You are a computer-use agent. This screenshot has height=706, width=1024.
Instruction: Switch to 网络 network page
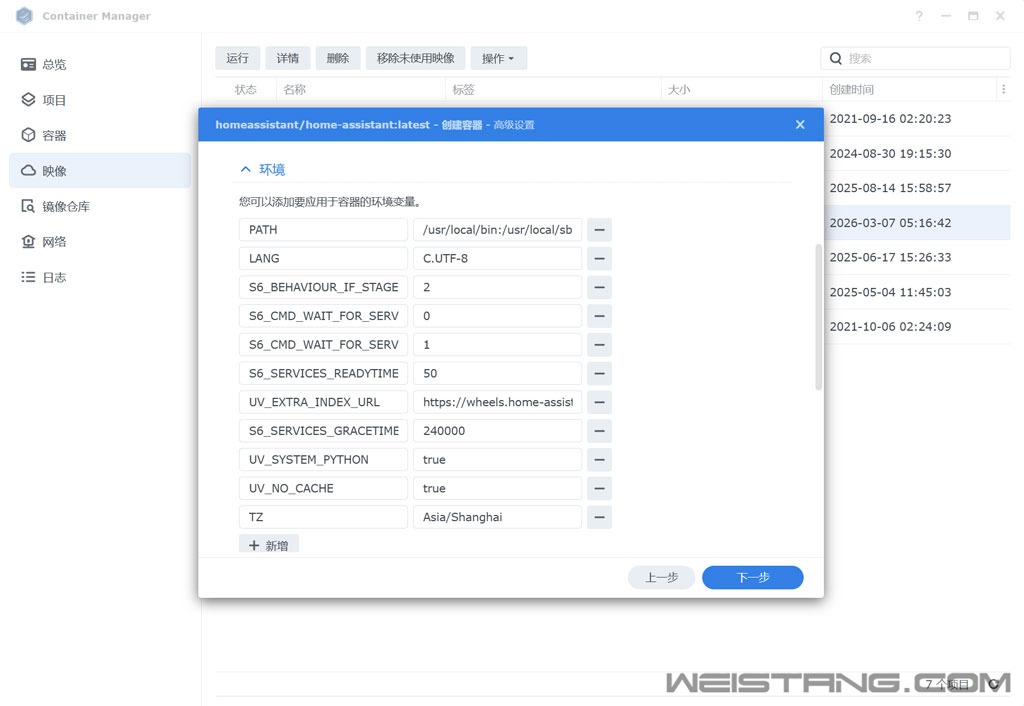coord(54,242)
